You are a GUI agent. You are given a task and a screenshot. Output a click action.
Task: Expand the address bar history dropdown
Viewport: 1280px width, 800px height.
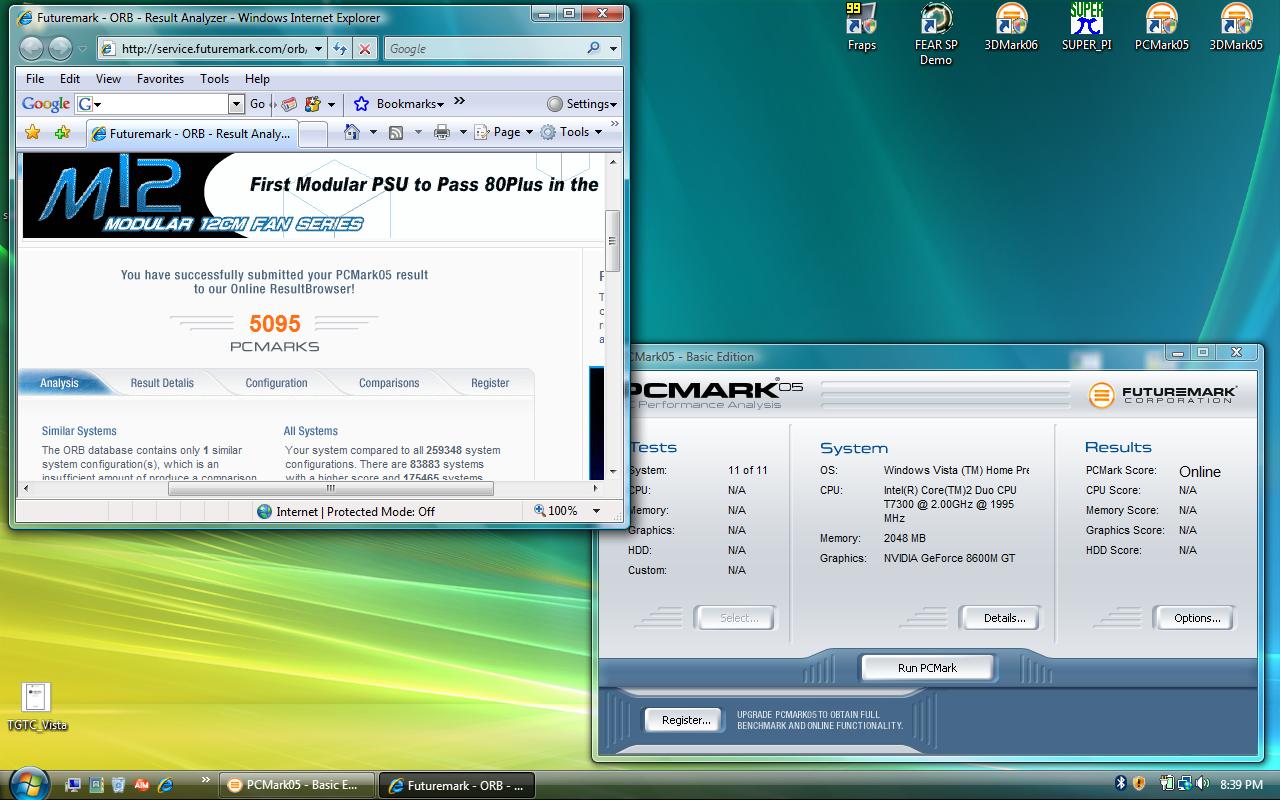tap(318, 48)
